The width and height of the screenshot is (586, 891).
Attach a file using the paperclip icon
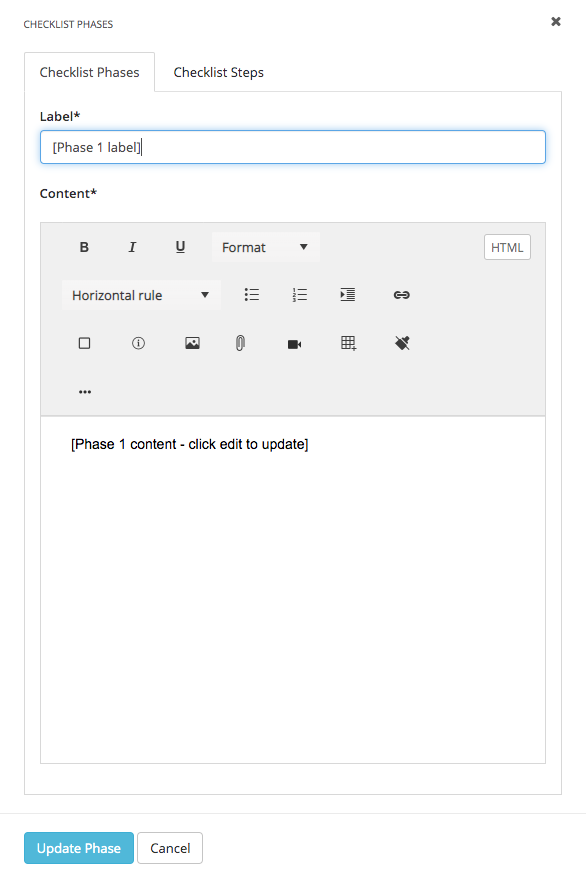tap(240, 343)
